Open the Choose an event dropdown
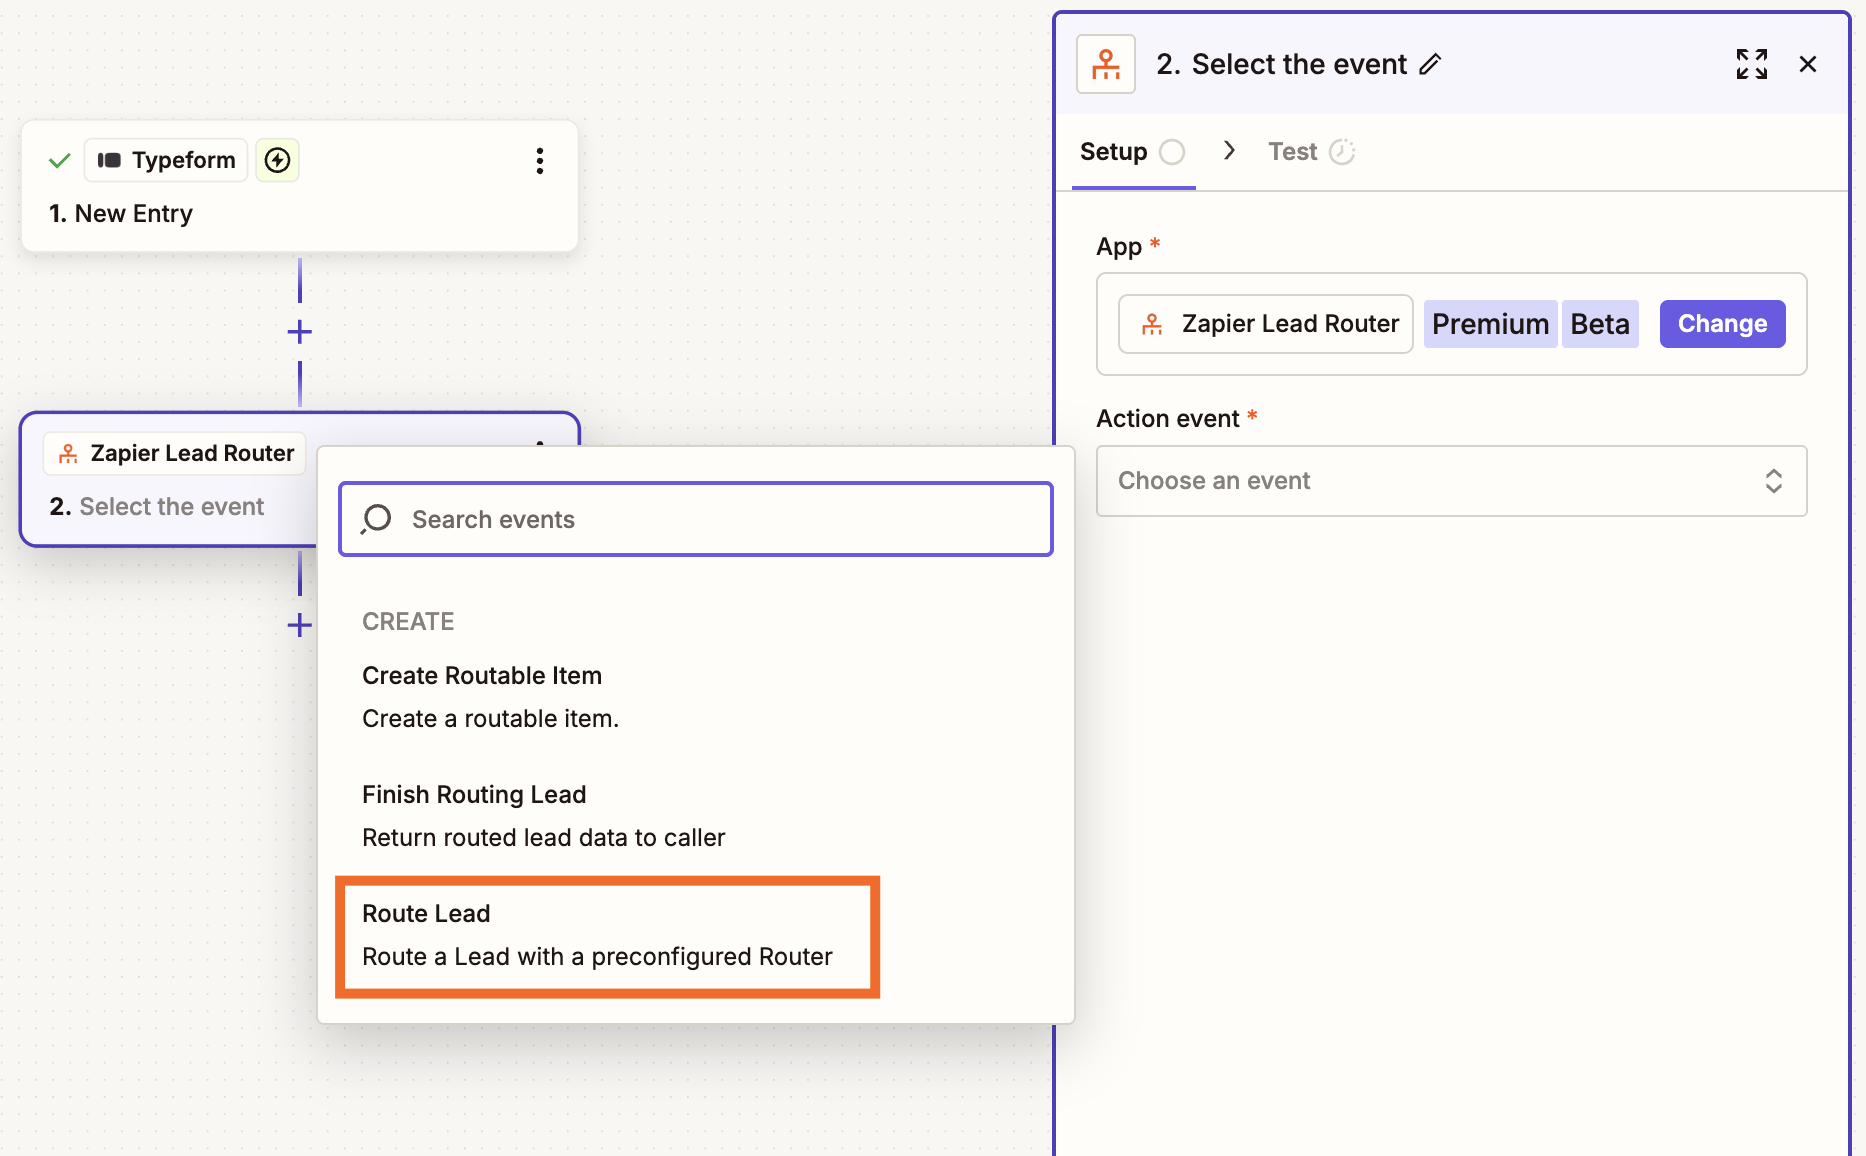The width and height of the screenshot is (1866, 1156). pyautogui.click(x=1451, y=481)
